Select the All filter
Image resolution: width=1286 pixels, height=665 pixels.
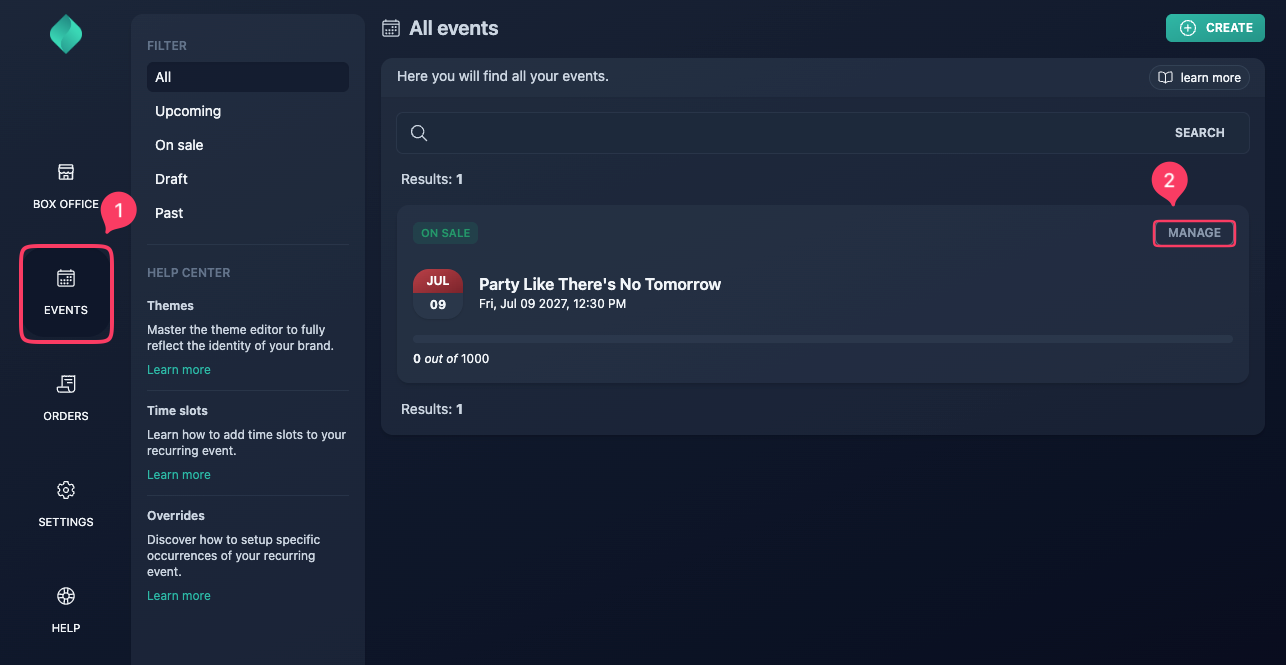click(x=248, y=77)
